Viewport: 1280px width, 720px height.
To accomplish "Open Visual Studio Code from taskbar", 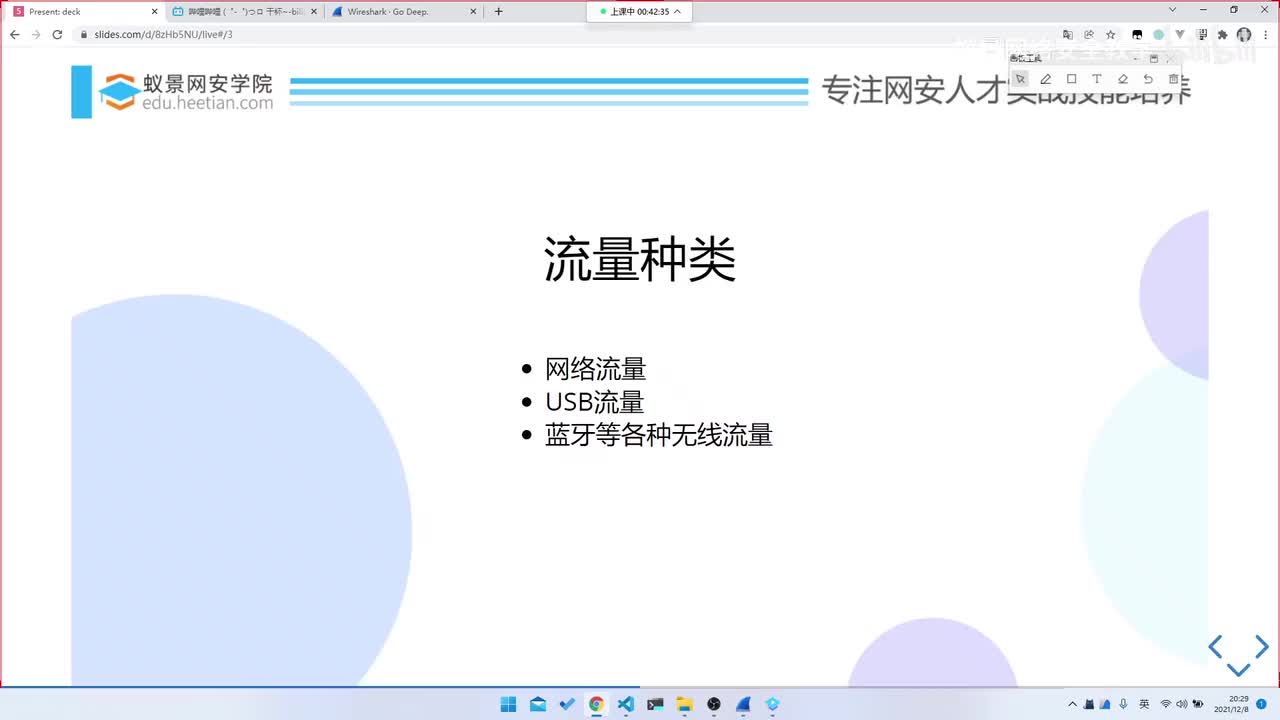I will [x=625, y=704].
